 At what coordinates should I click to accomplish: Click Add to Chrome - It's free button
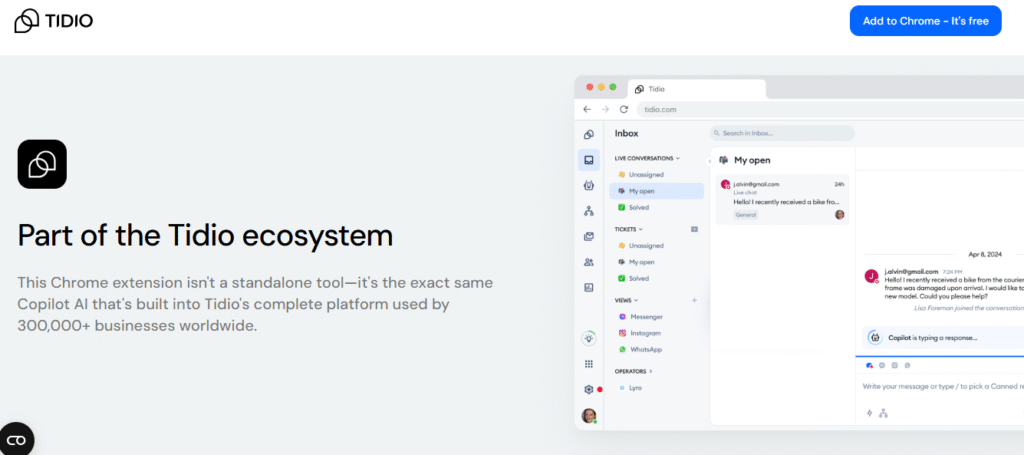(x=925, y=21)
